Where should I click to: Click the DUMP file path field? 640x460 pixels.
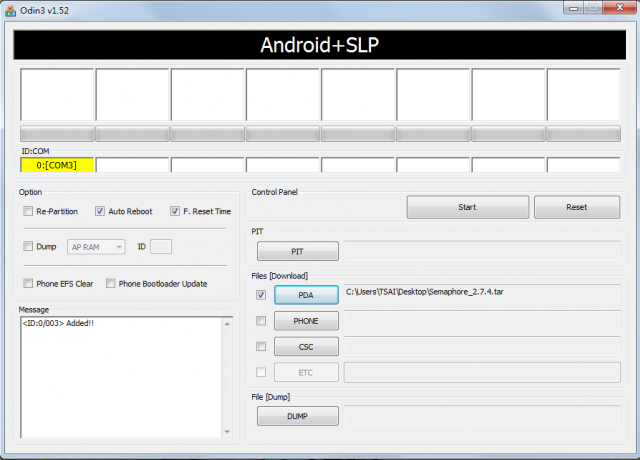(x=482, y=416)
